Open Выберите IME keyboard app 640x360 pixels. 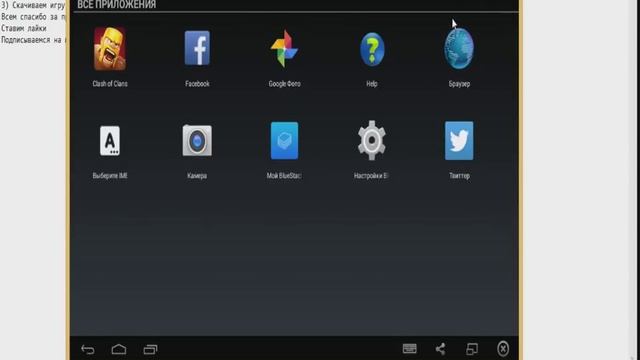coord(110,141)
